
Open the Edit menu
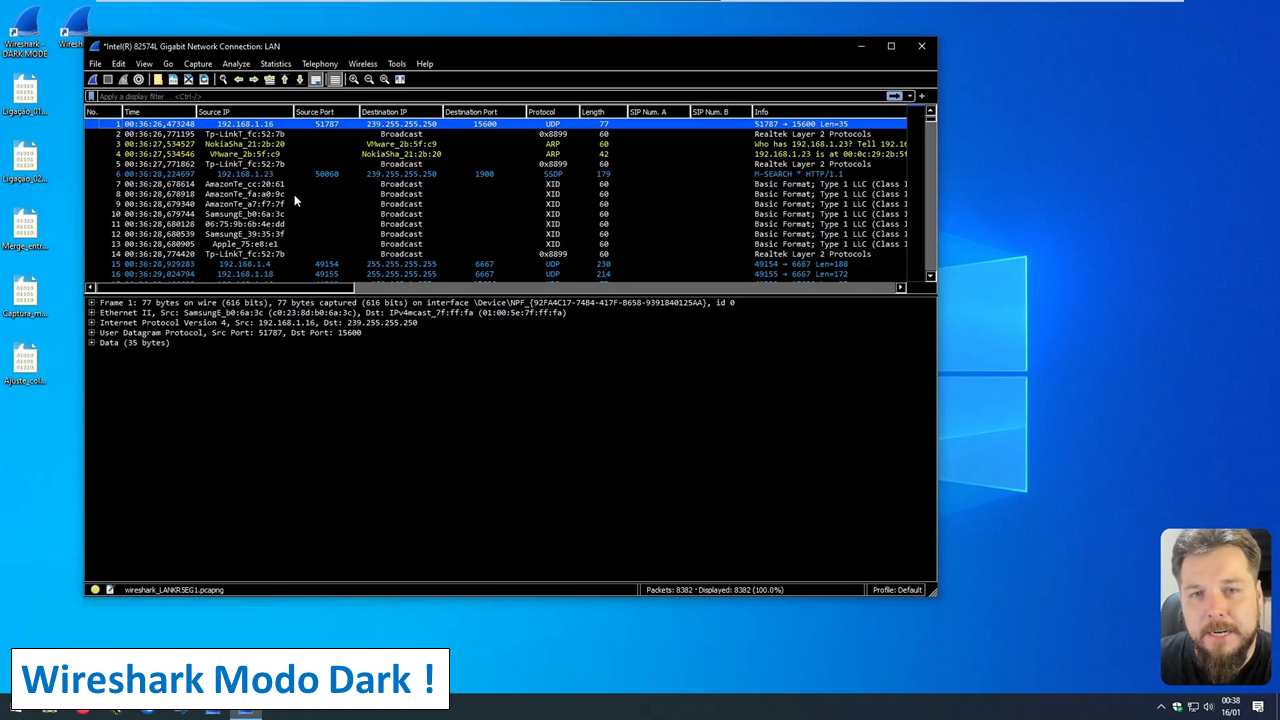[x=119, y=64]
